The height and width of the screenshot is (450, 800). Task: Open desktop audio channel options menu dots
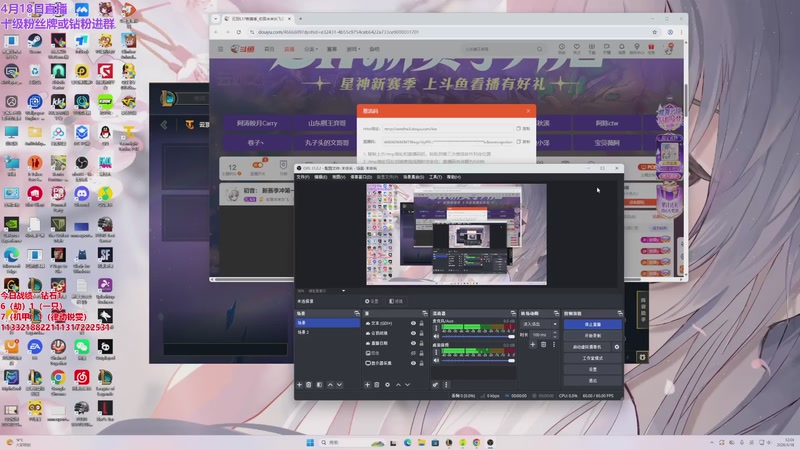click(x=436, y=353)
